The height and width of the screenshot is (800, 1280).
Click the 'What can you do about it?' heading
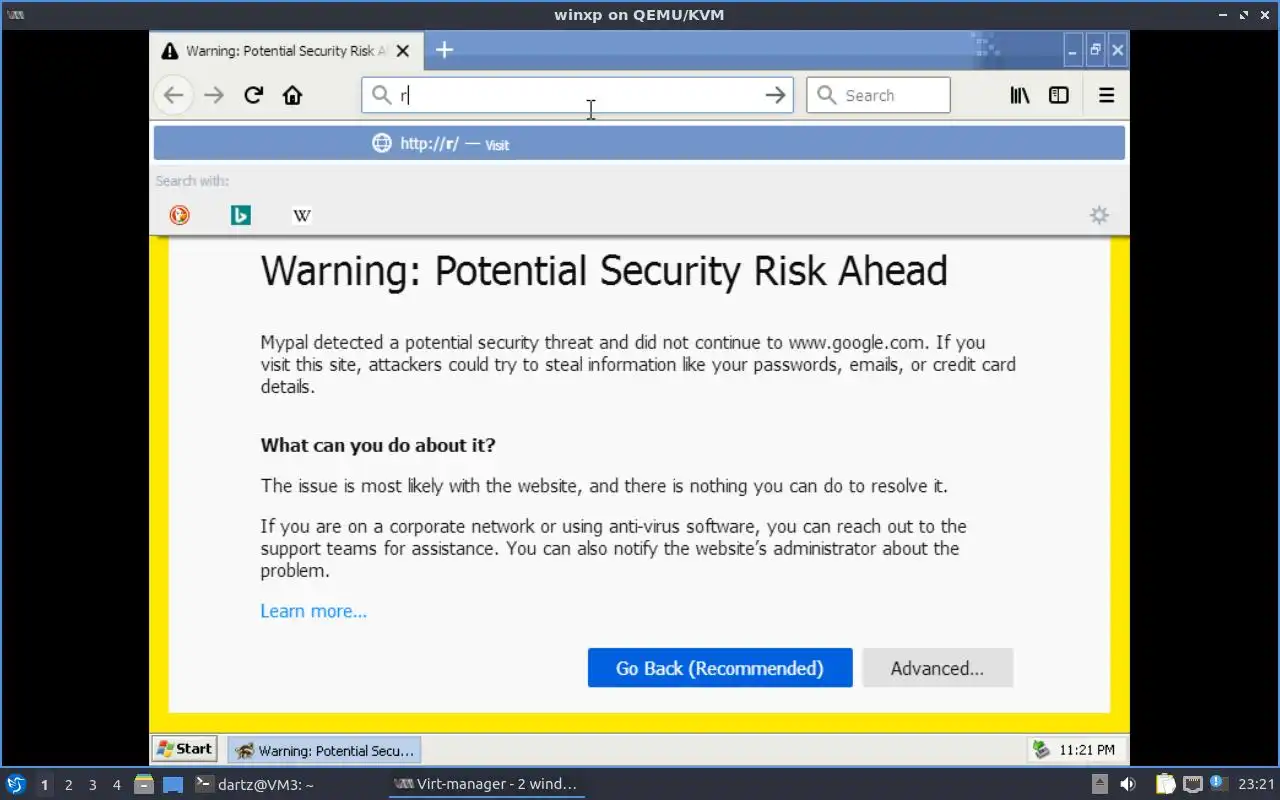point(378,445)
